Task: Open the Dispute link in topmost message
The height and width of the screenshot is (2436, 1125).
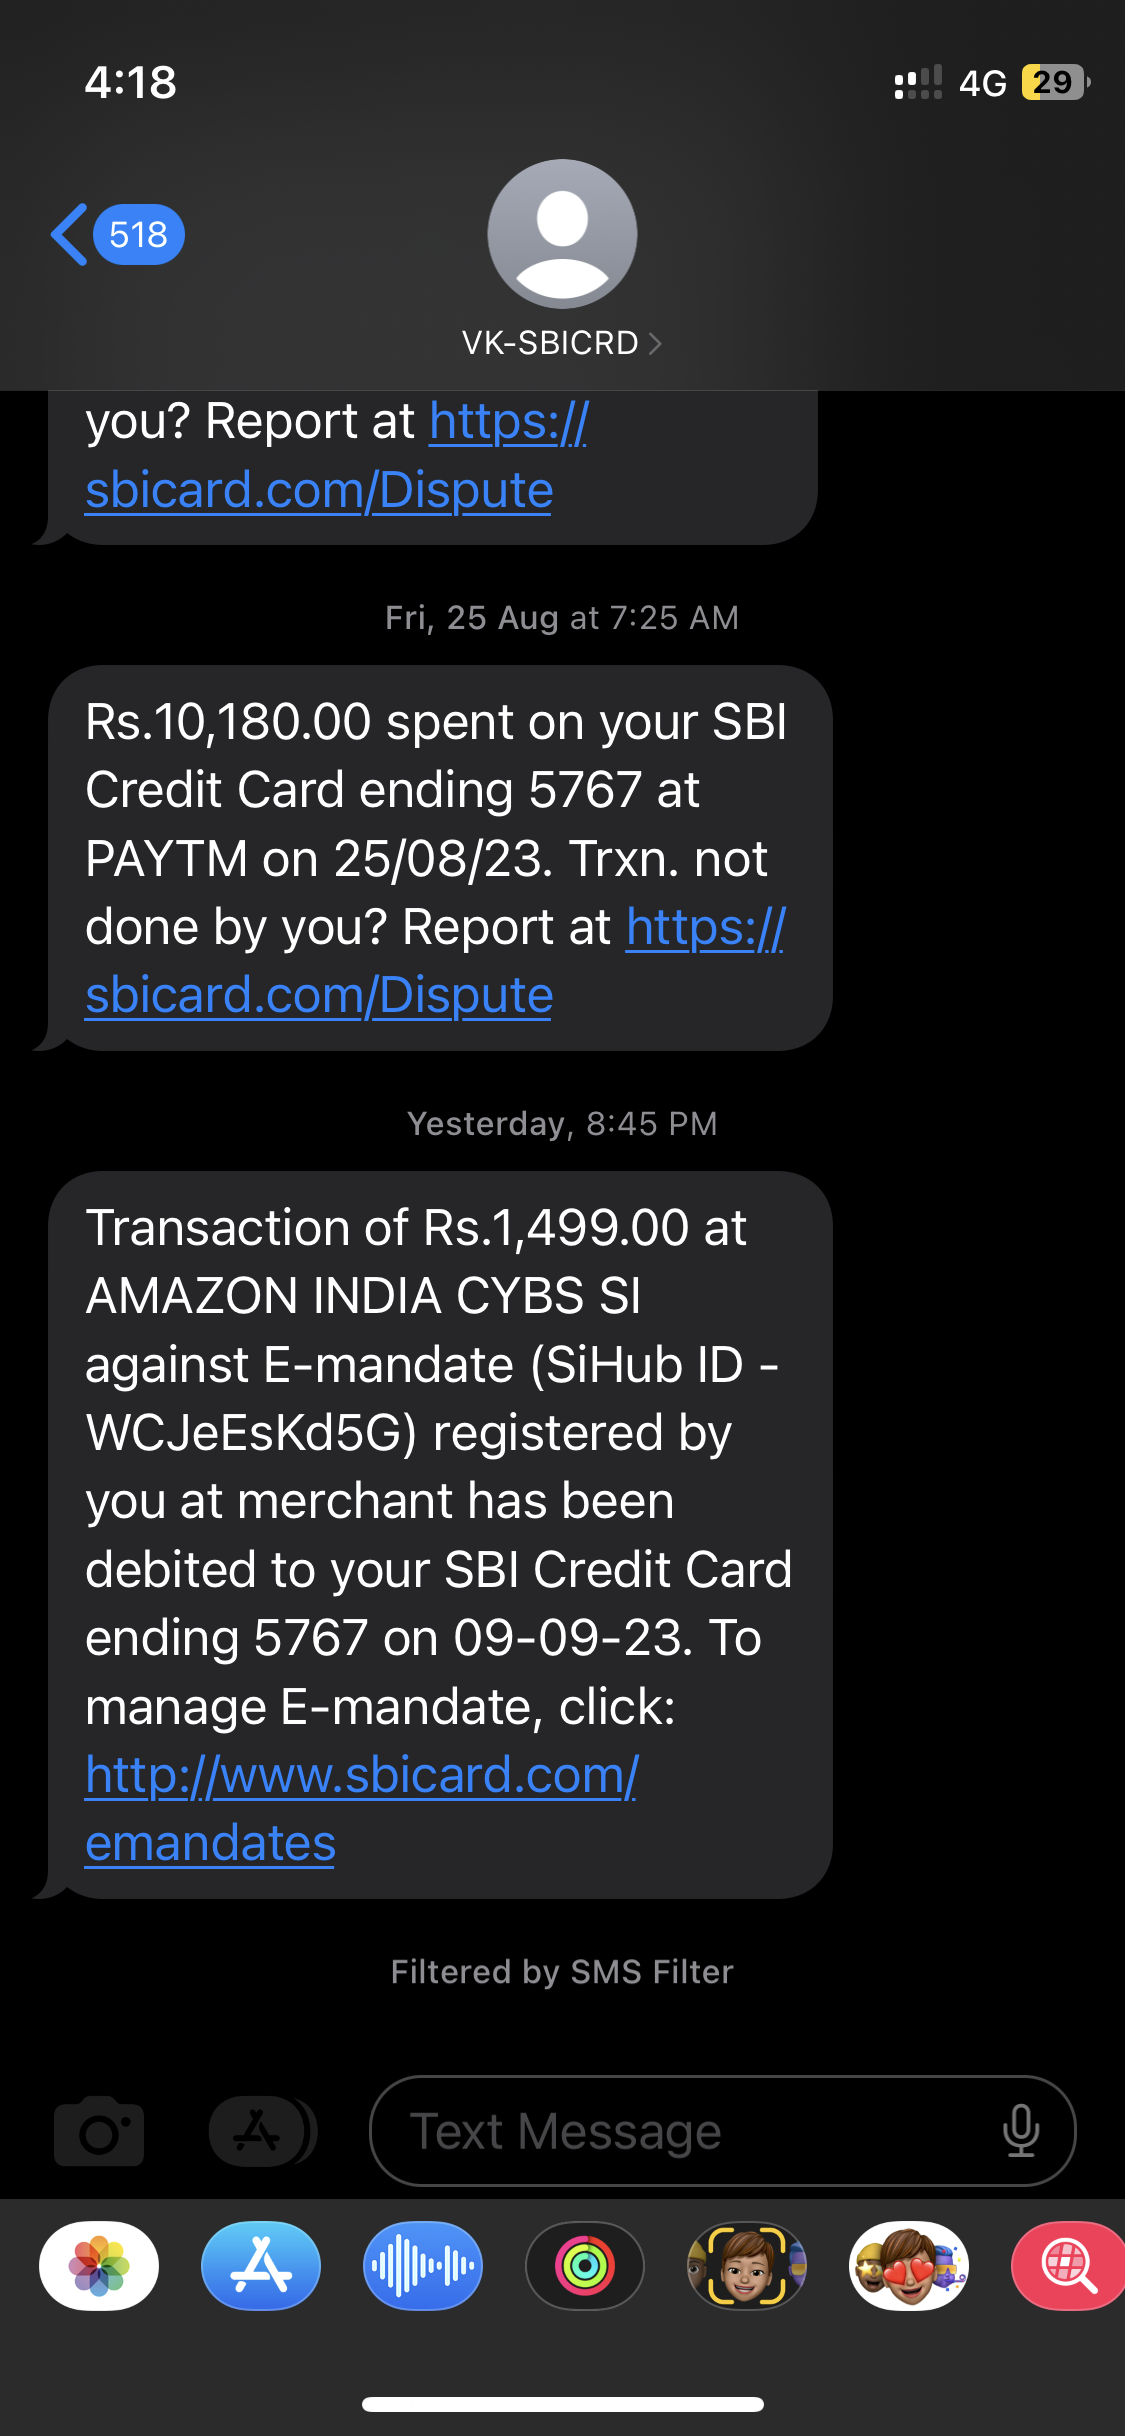Action: 319,490
